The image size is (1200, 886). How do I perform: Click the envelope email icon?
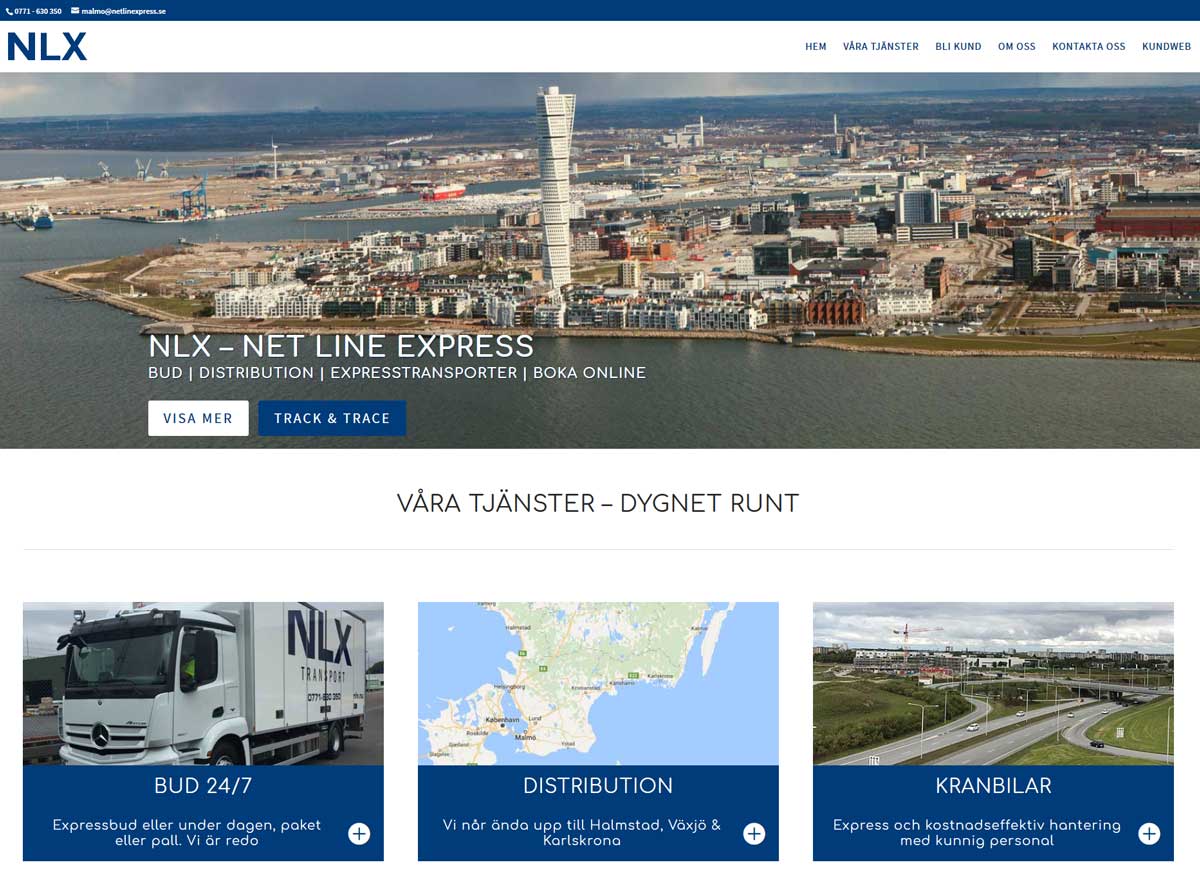(x=75, y=11)
